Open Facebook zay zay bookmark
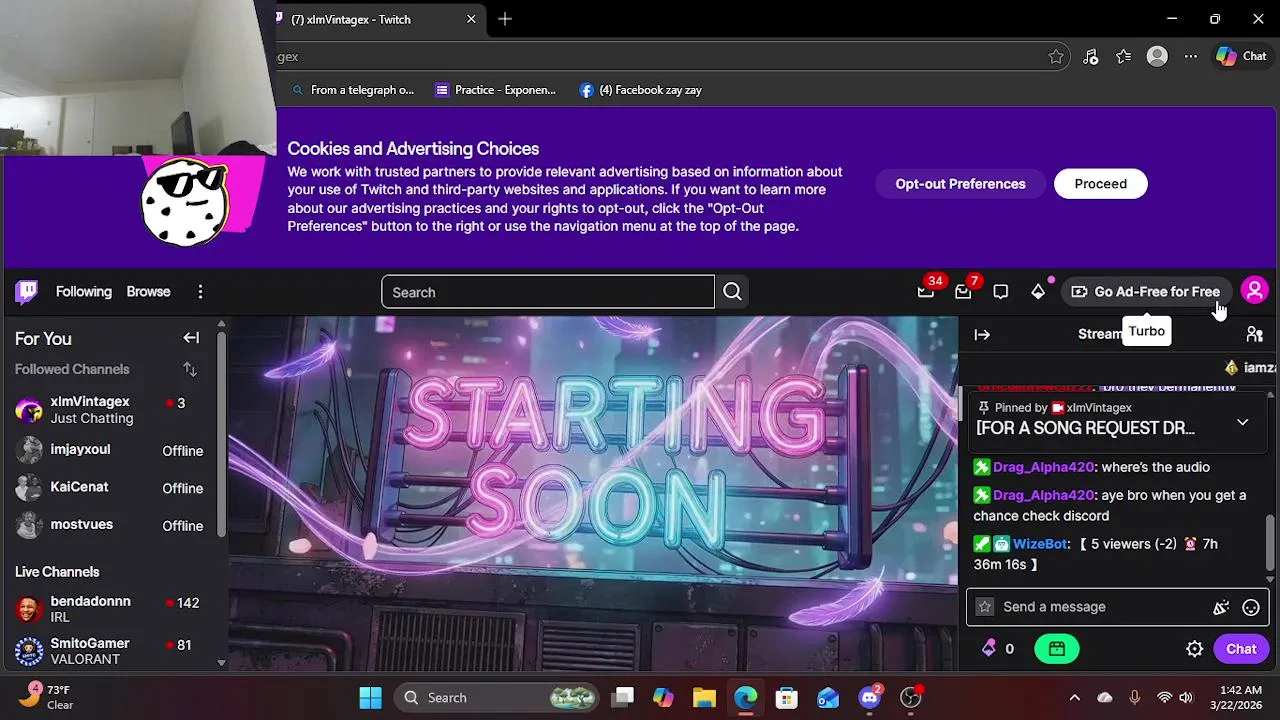1280x720 pixels. coord(640,90)
